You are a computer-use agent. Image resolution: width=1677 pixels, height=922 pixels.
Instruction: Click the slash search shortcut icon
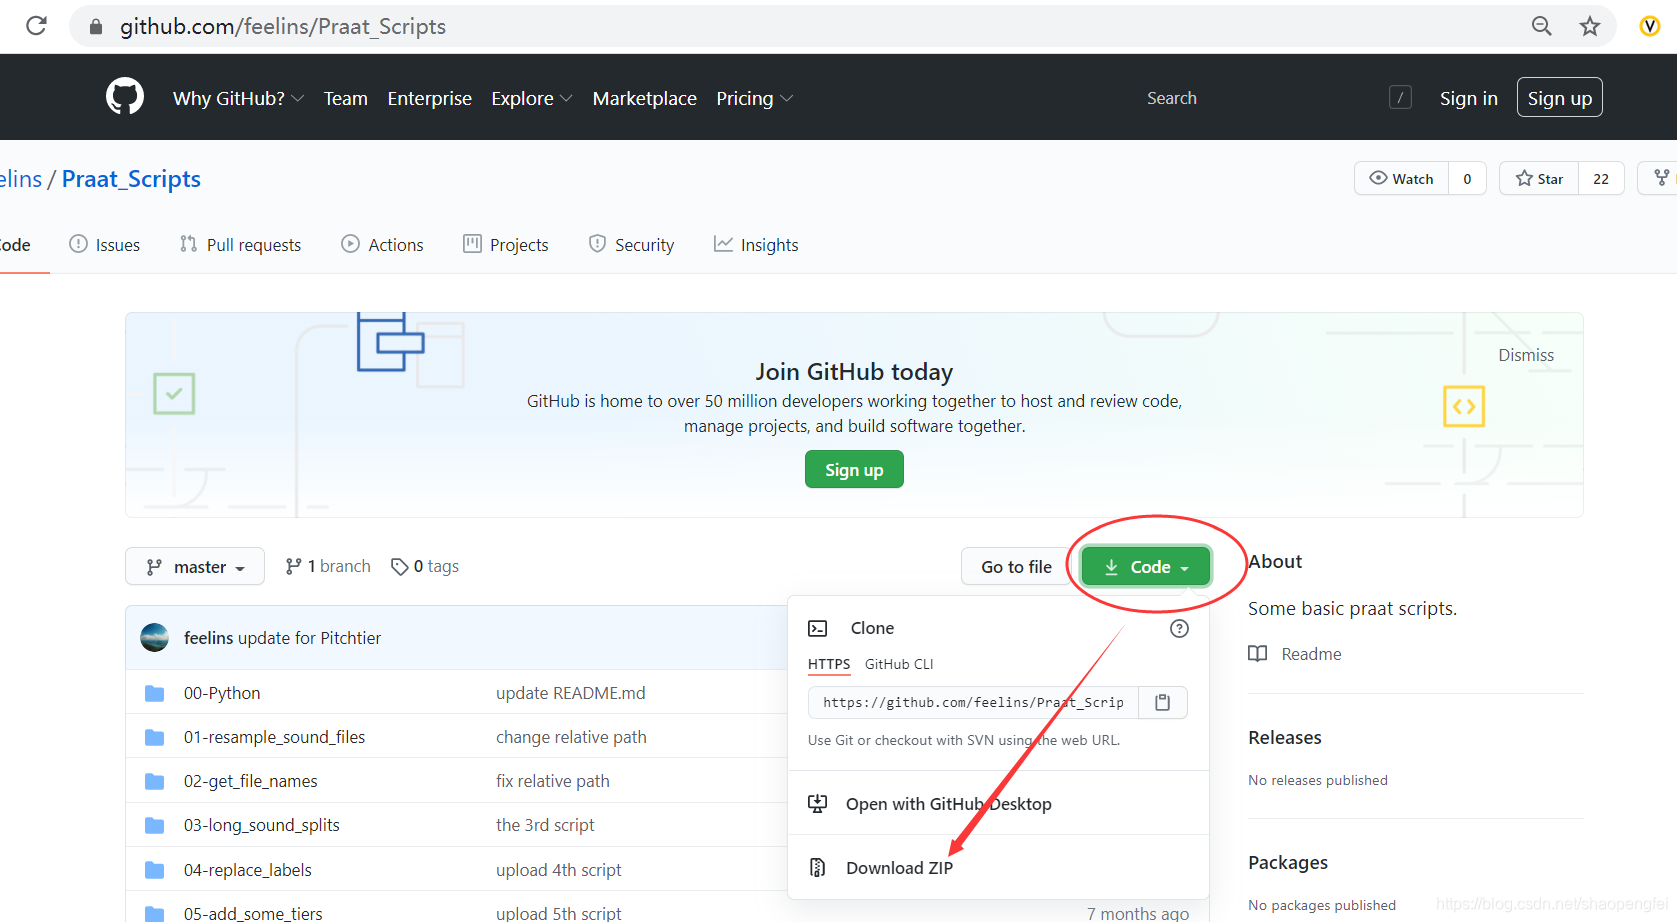(x=1400, y=97)
